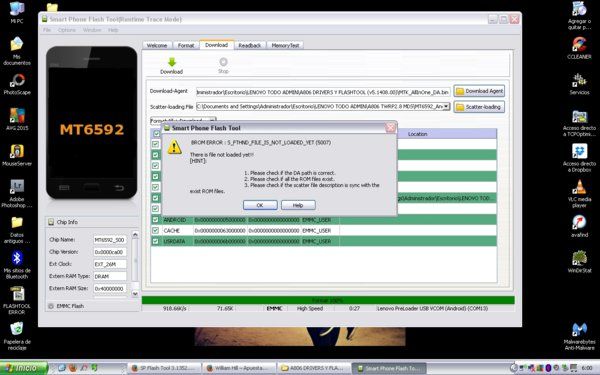The height and width of the screenshot is (375, 600).
Task: Click the Scatter-loading browse button
Action: coord(479,107)
